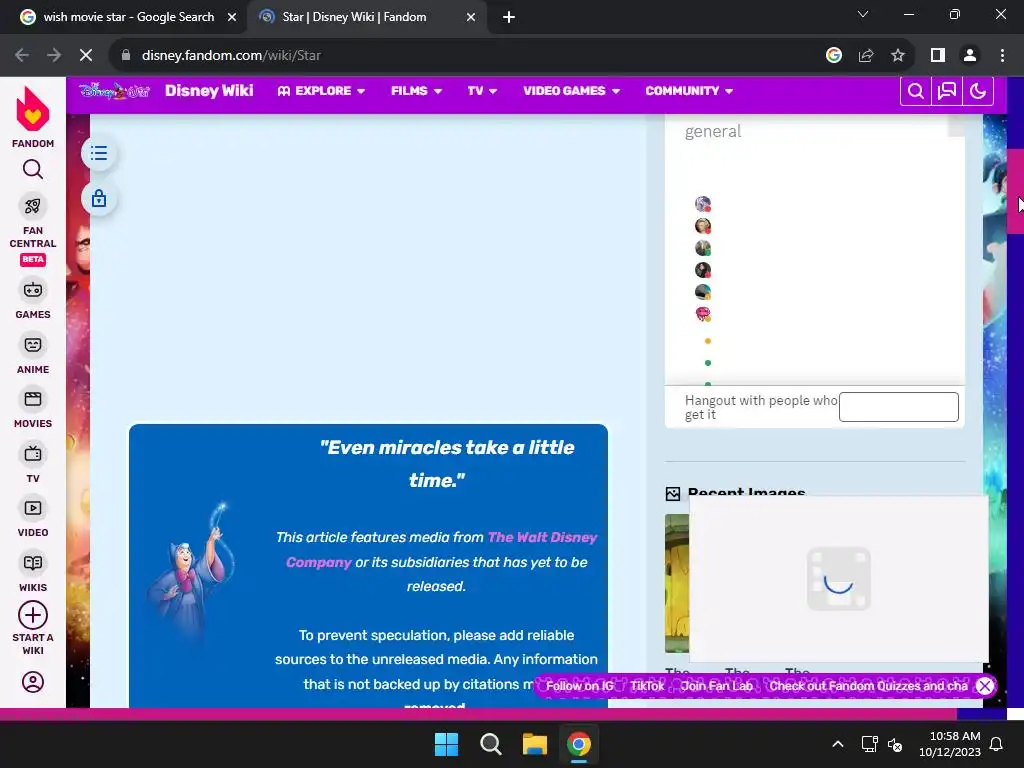The height and width of the screenshot is (768, 1024).
Task: Open the Fan Central rocket icon
Action: tap(33, 206)
